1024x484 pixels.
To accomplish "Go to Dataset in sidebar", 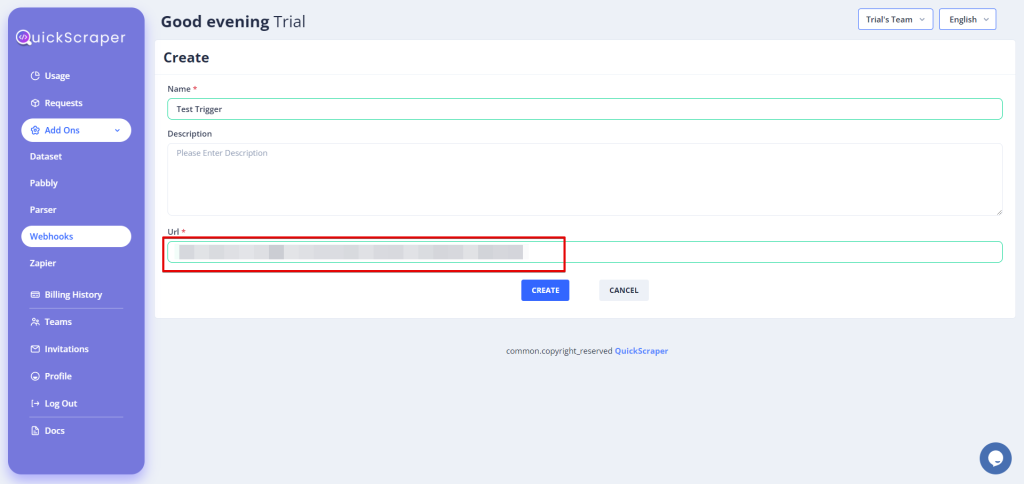I will pos(46,157).
